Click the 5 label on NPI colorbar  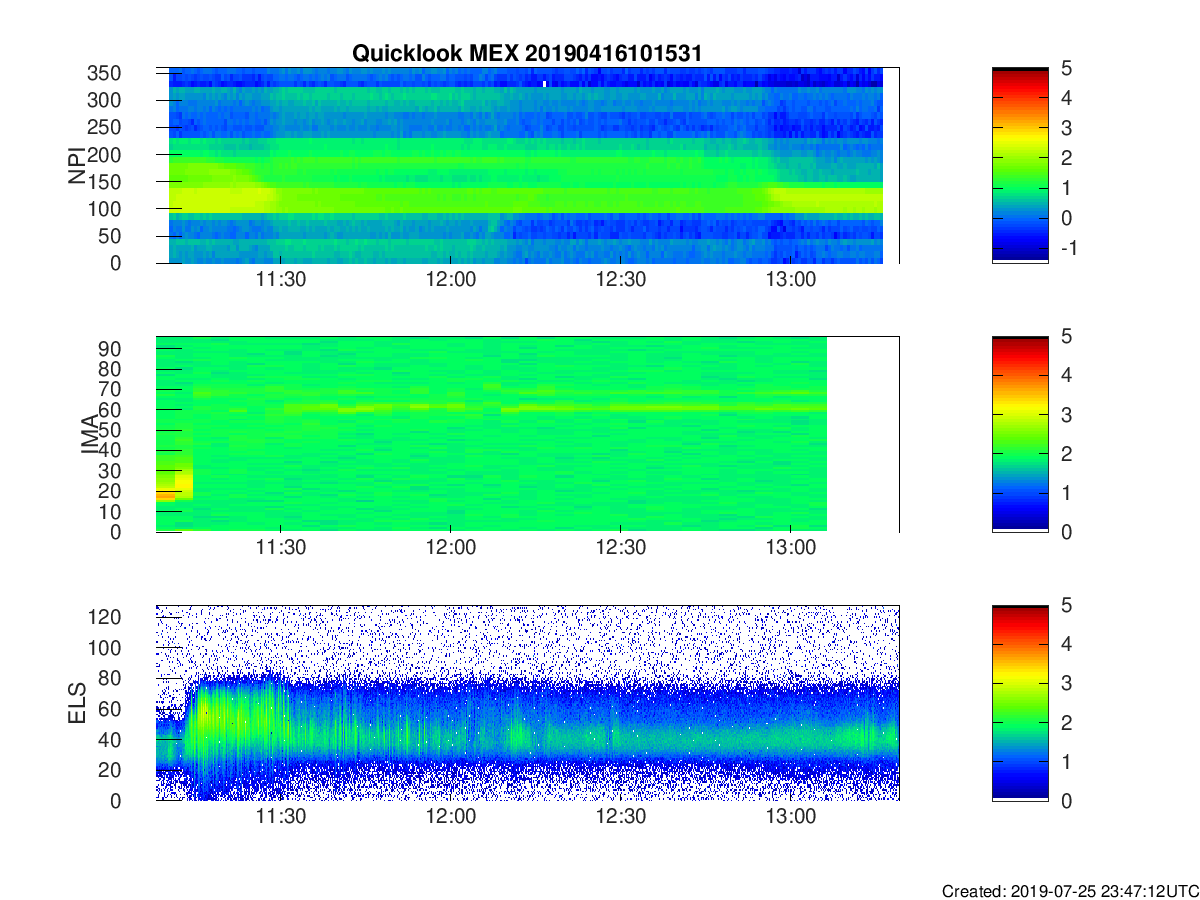(x=1066, y=68)
